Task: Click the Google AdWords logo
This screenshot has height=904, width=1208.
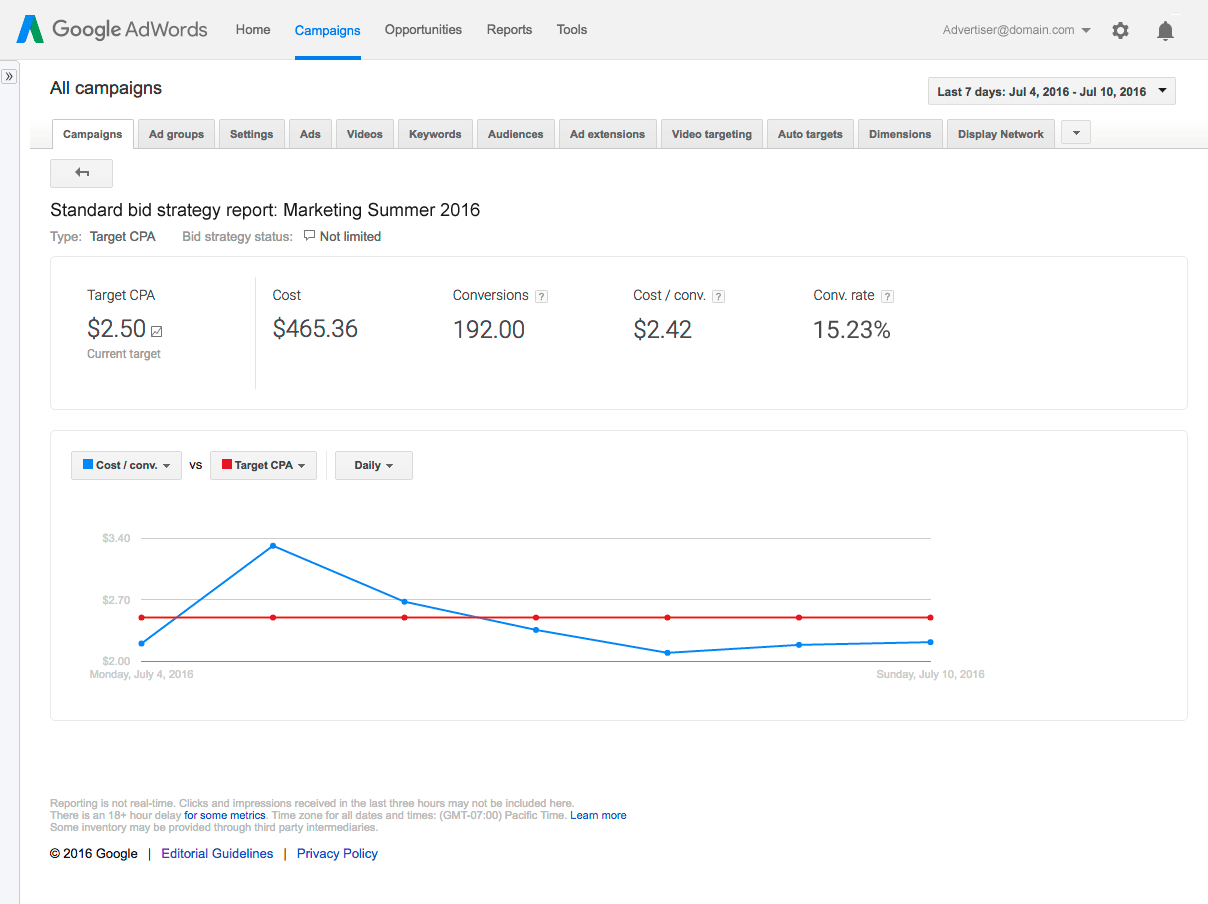Action: [x=110, y=30]
